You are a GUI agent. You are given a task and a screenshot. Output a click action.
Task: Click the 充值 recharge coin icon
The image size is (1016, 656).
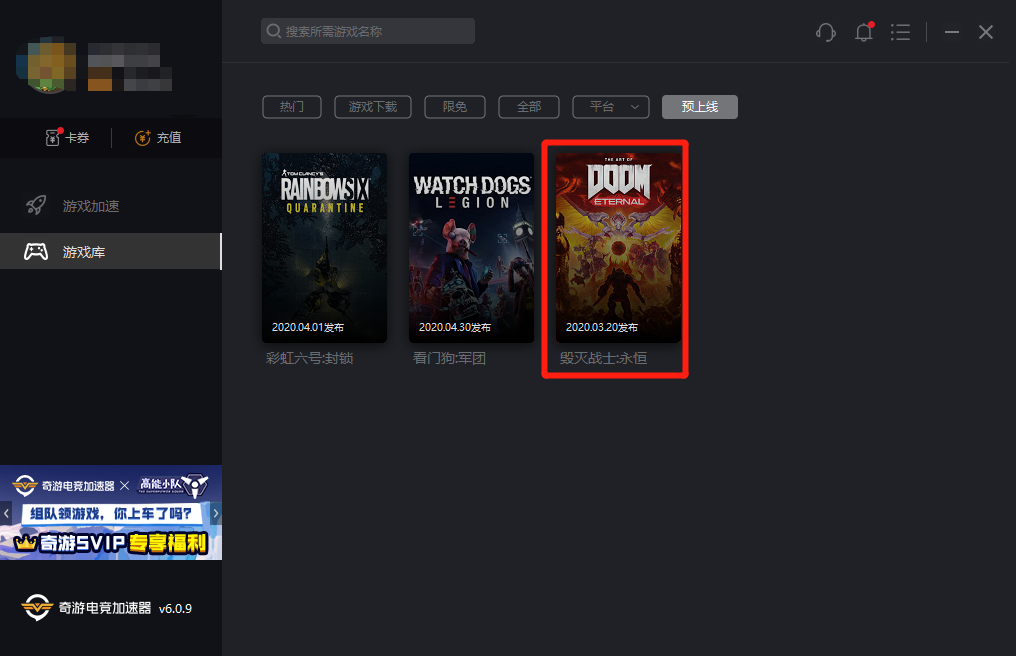143,138
